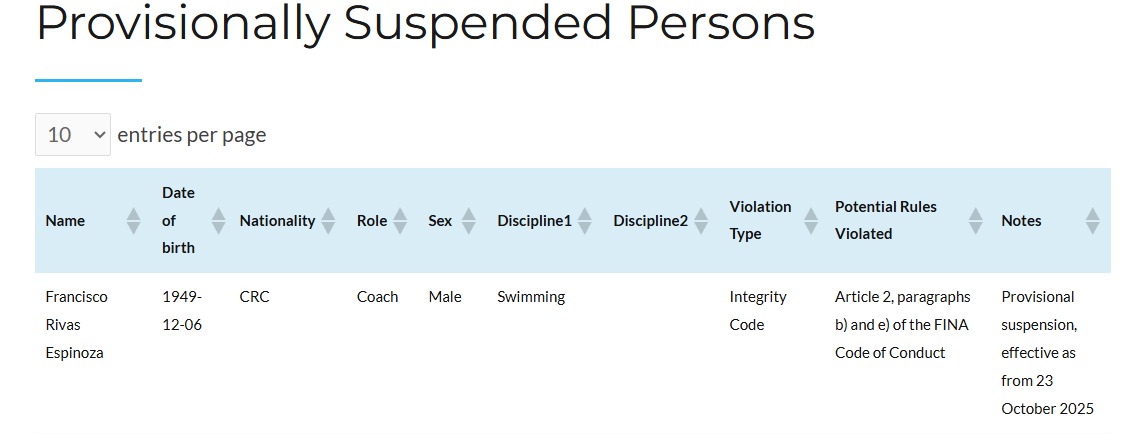The height and width of the screenshot is (434, 1145).
Task: Click the Name column header text
Action: (65, 221)
